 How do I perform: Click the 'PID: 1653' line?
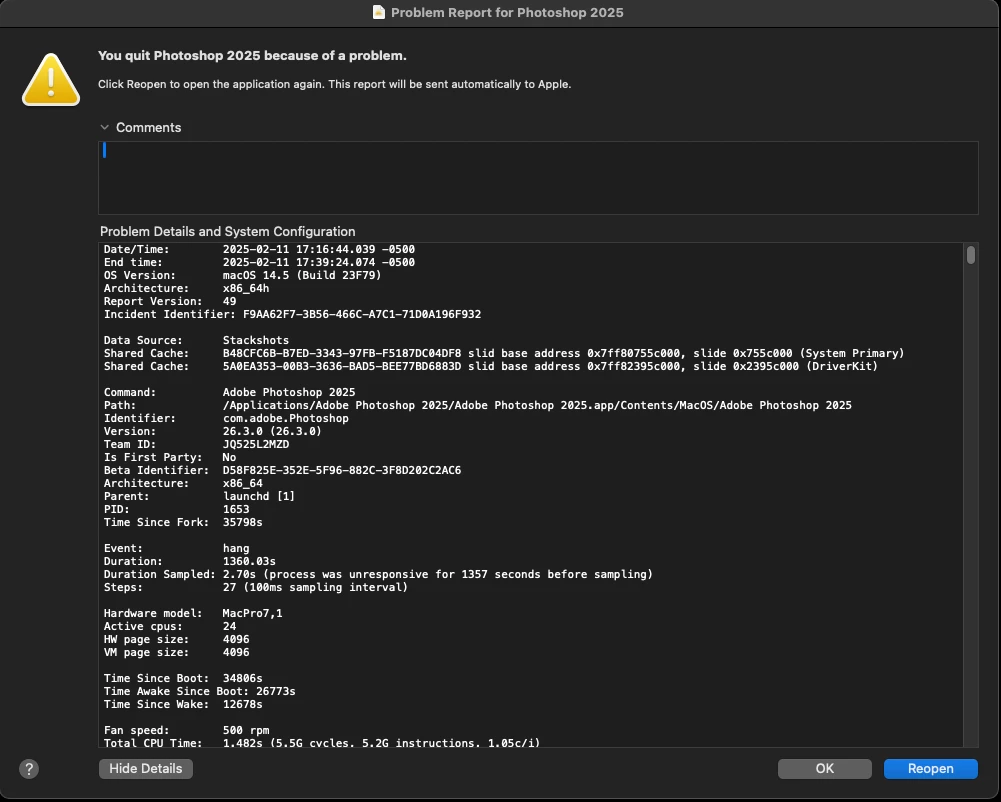pyautogui.click(x=176, y=510)
